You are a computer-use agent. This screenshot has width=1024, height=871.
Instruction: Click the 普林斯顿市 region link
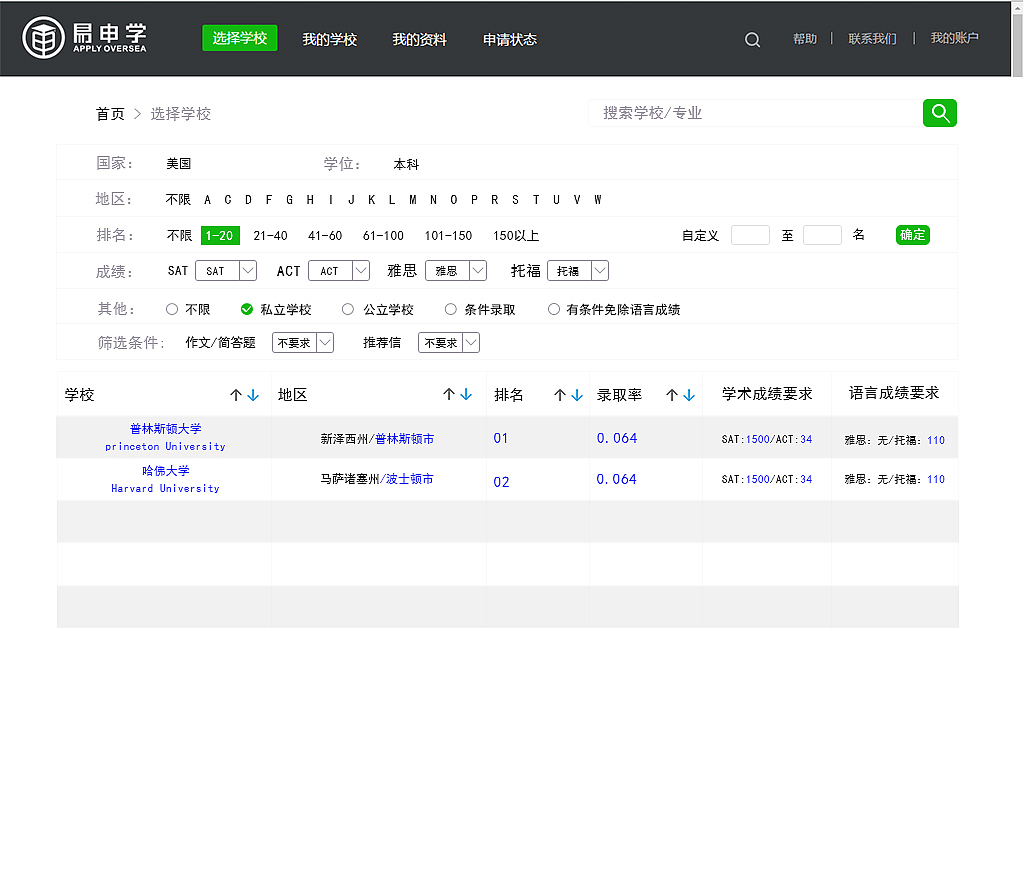pos(404,439)
